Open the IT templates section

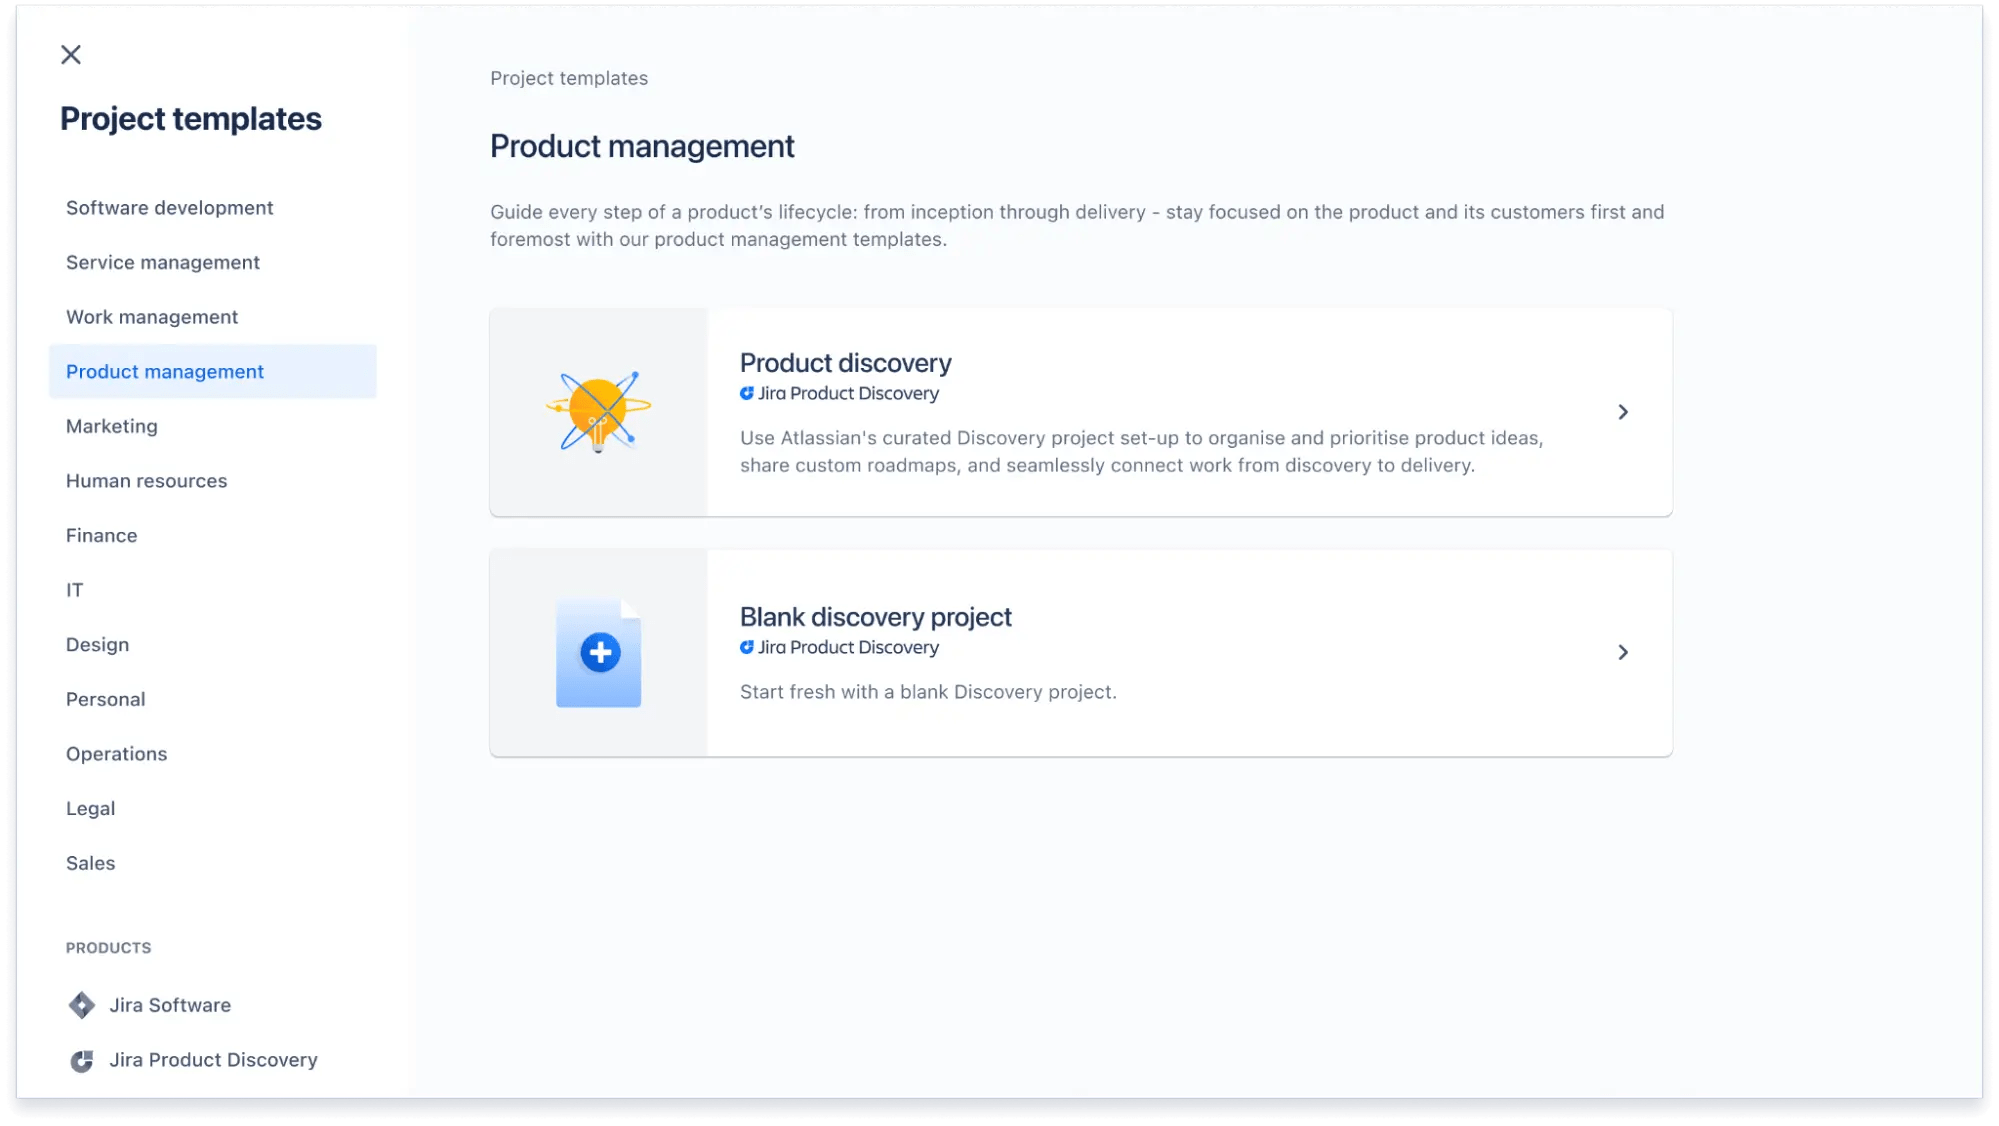pyautogui.click(x=75, y=589)
